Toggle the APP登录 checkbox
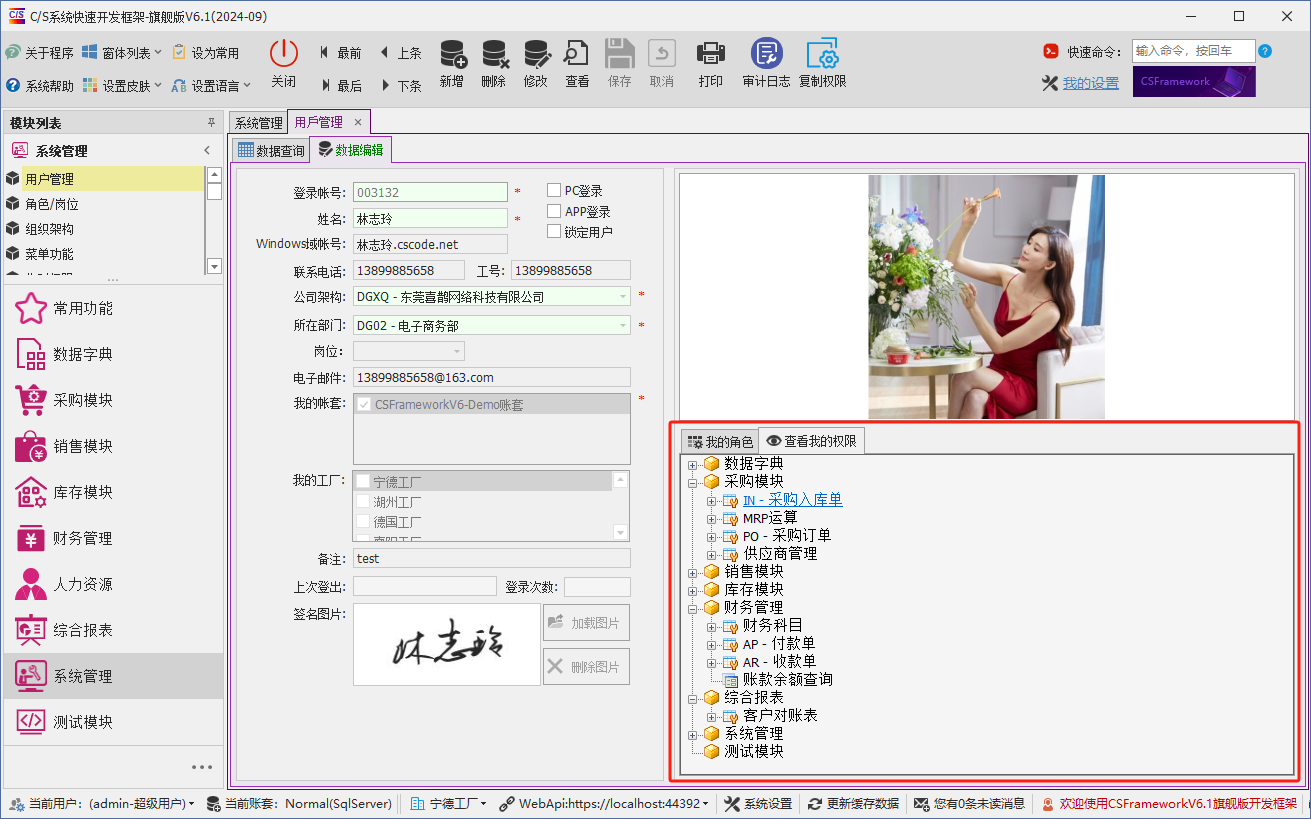 click(x=554, y=211)
